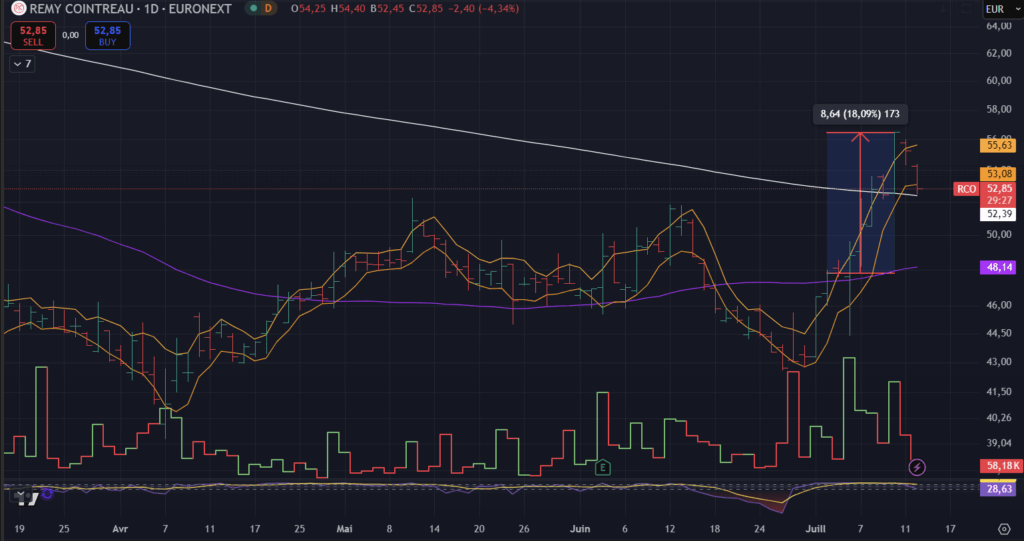Screen dimensions: 1024x541
Task: Expand the collapsed indicators legend showing 7
Action: click(23, 64)
